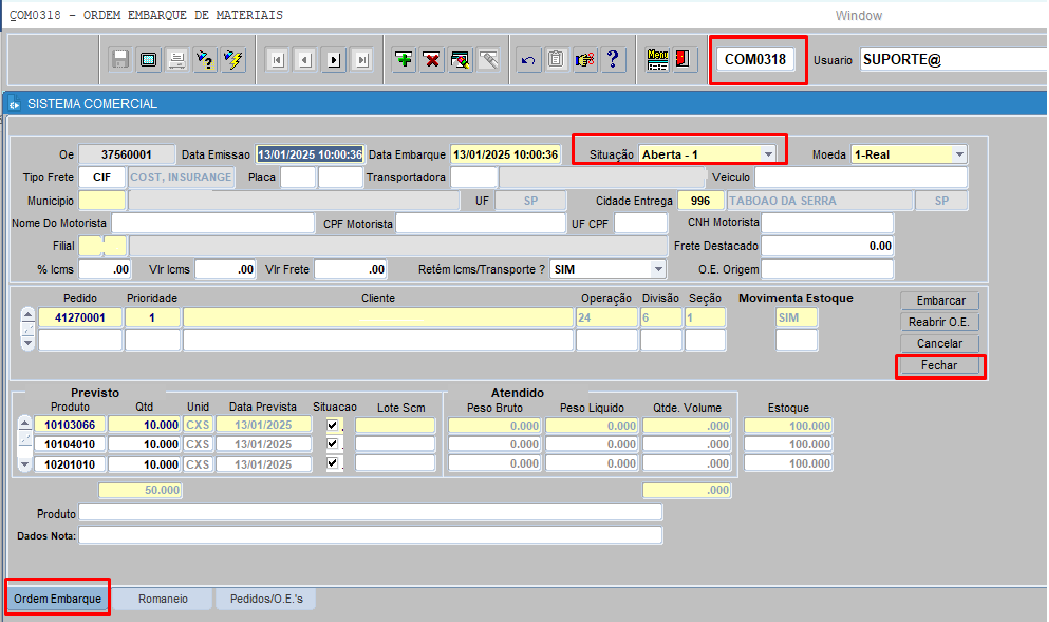Open the Retém Icms/Transporte dropdown

tap(658, 270)
